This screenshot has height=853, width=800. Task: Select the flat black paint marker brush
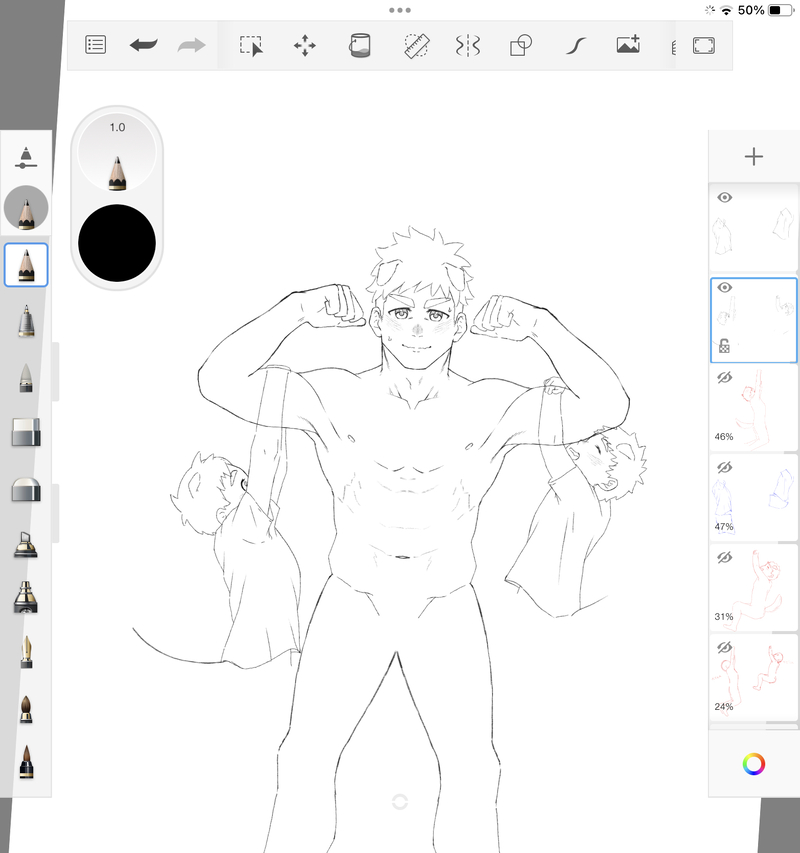[26, 545]
